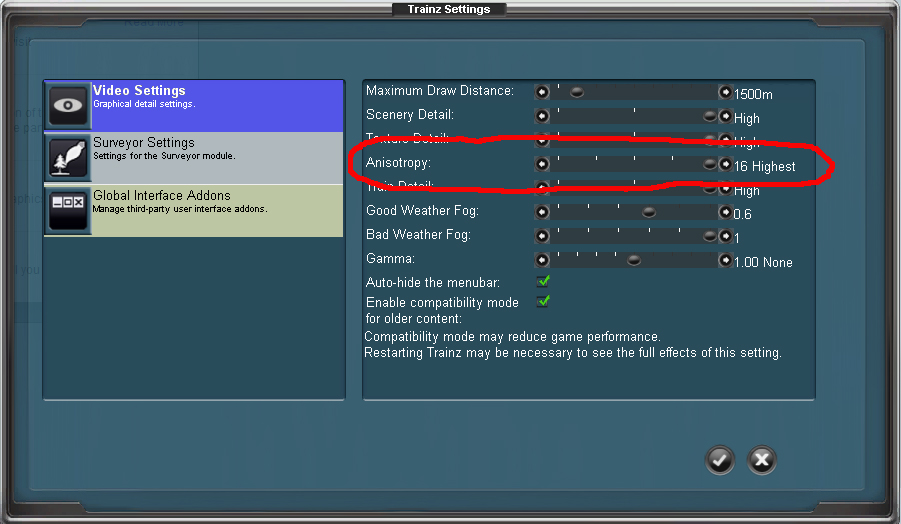Screen dimensions: 901x524
Task: Decrease Bad Weather Fog with left arrow
Action: (542, 236)
